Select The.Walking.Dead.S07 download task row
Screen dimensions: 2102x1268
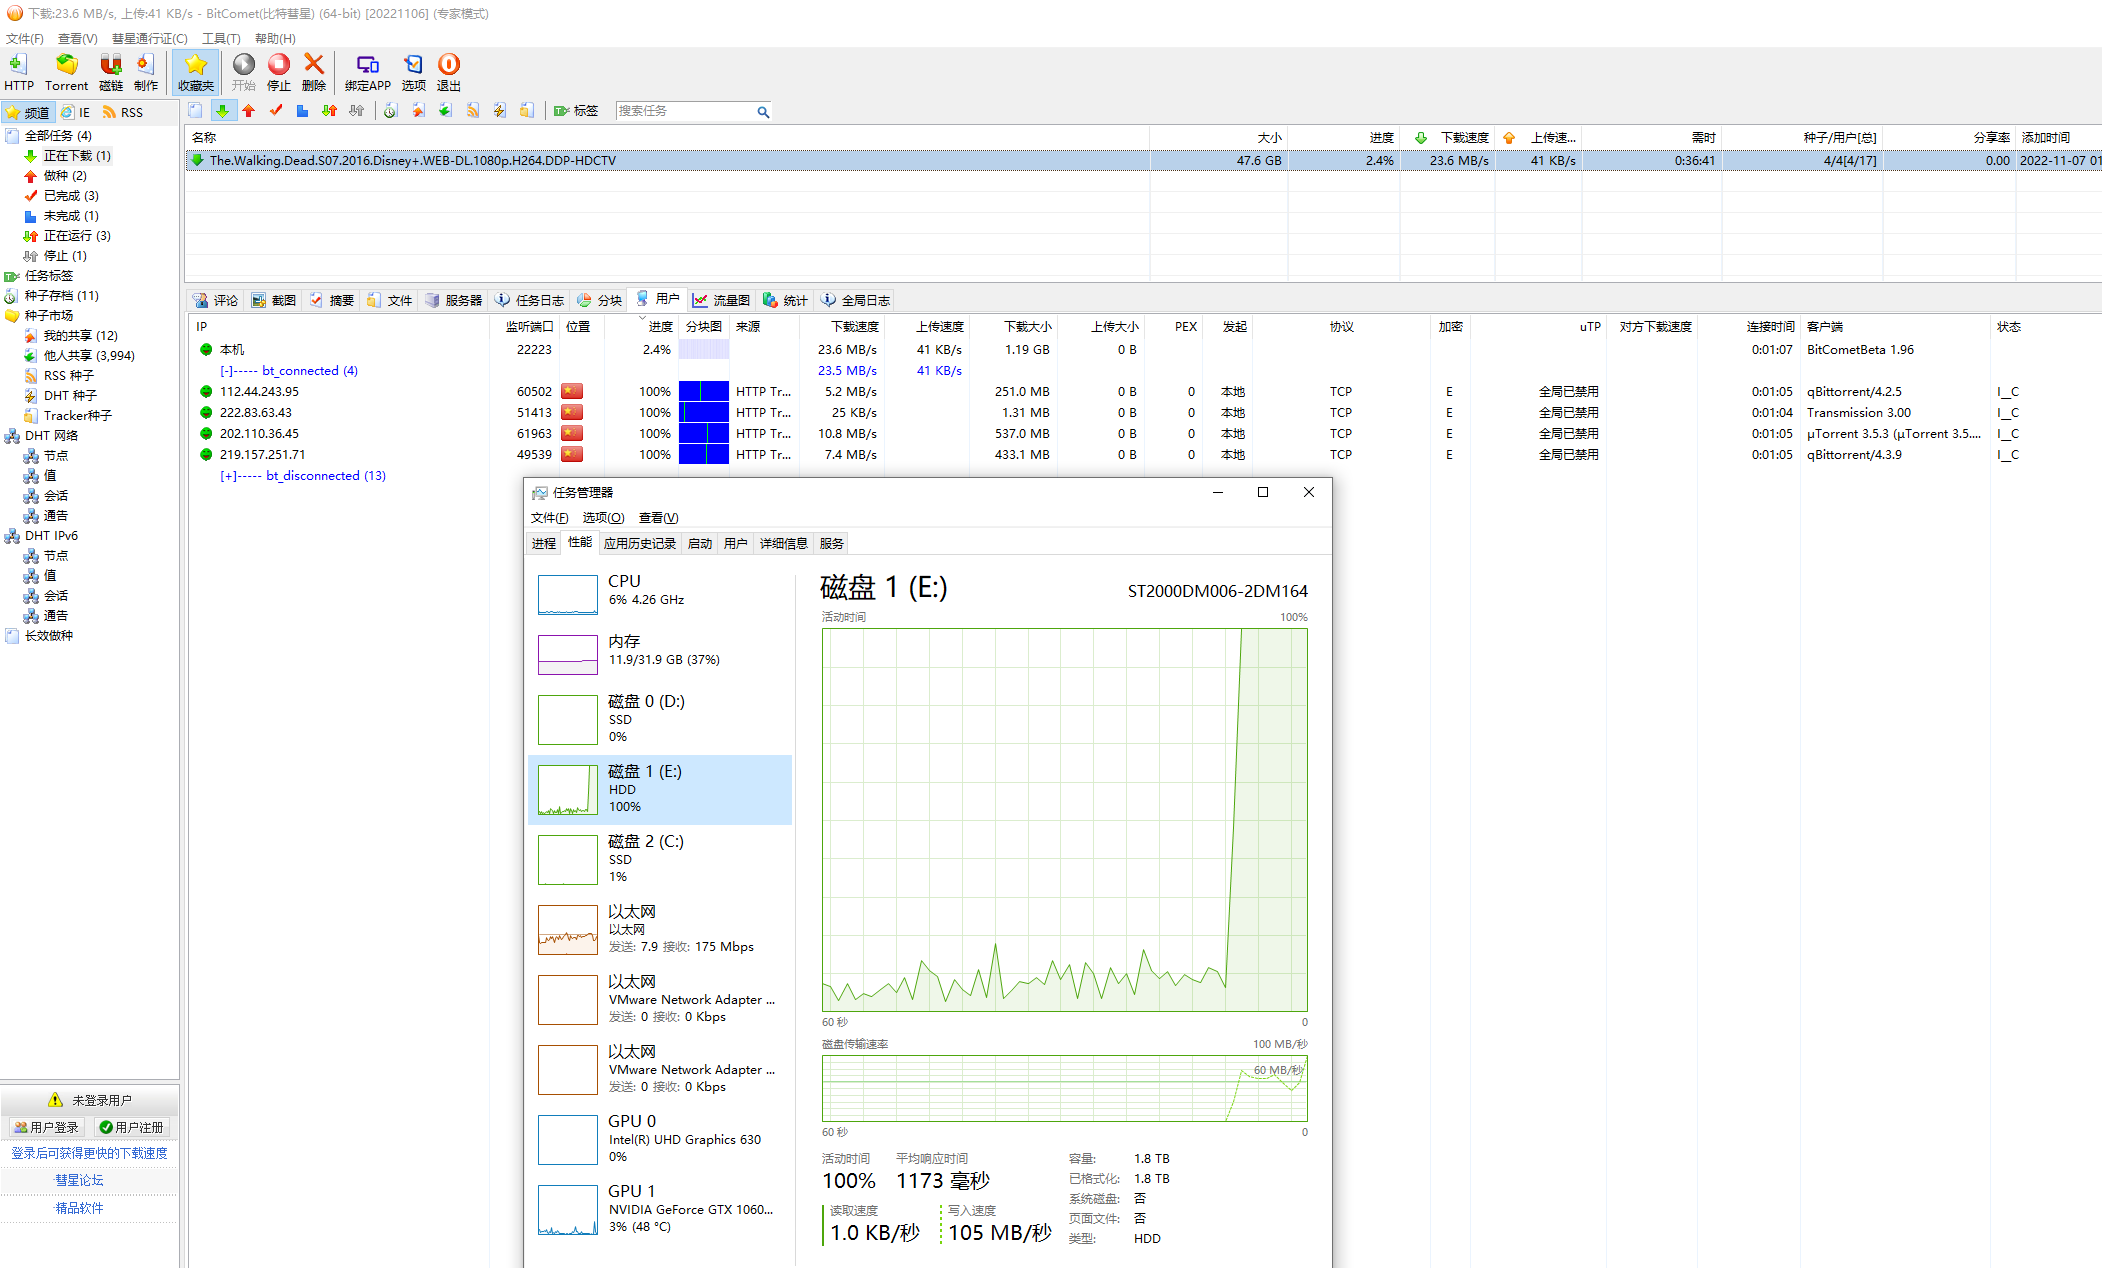1143,160
